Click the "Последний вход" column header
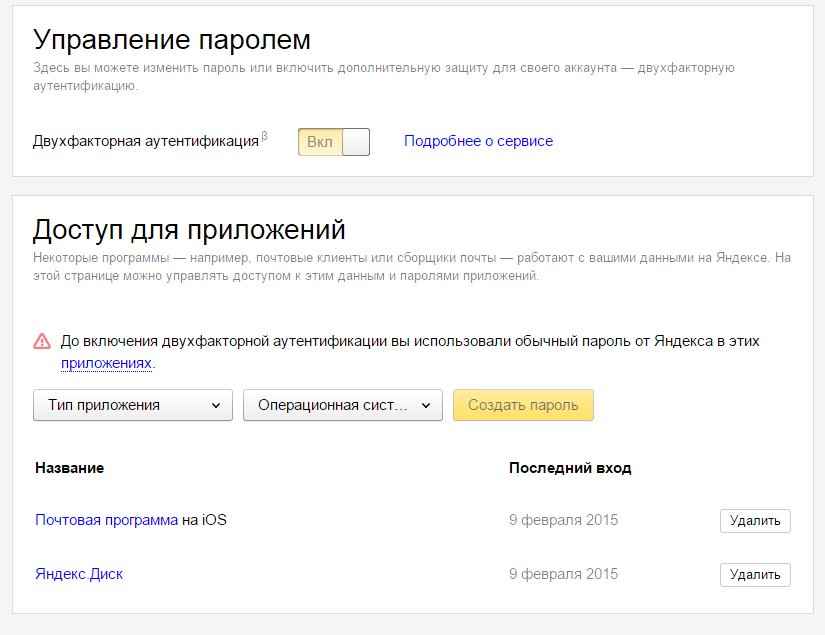The height and width of the screenshot is (635, 825). point(569,468)
